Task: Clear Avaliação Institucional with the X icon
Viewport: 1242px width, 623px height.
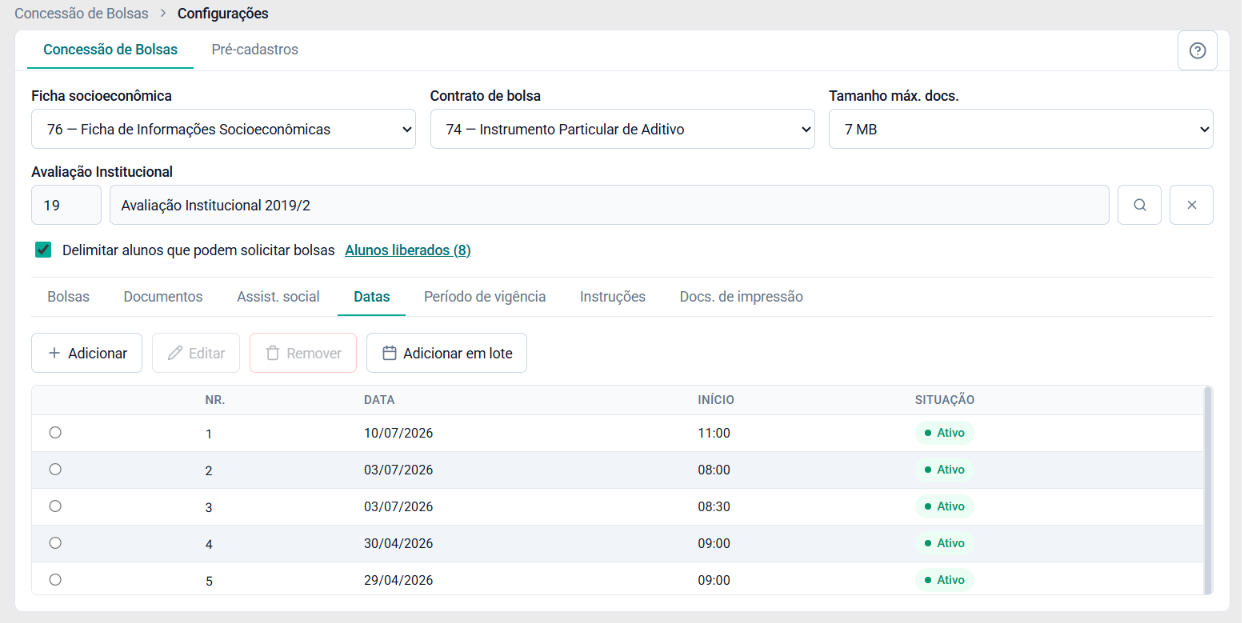Action: [x=1192, y=205]
